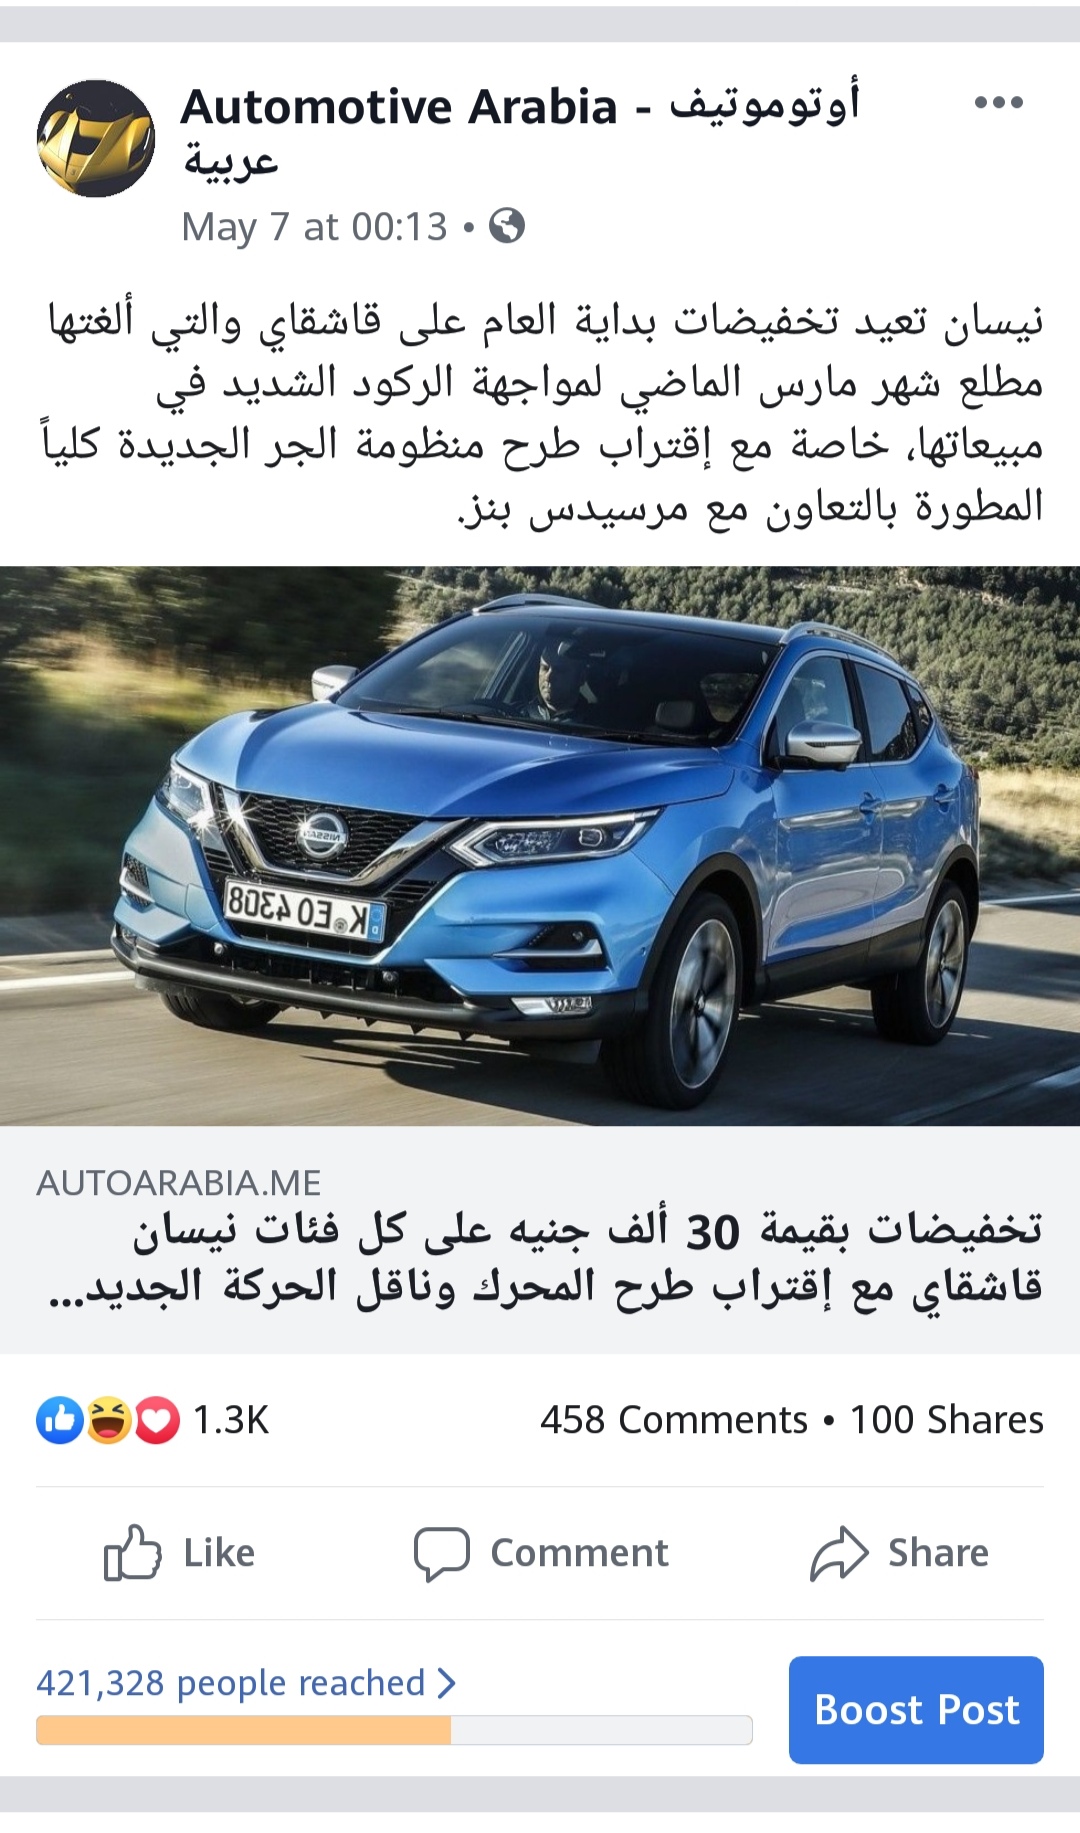Tap the Share arrow icon

tap(838, 1553)
